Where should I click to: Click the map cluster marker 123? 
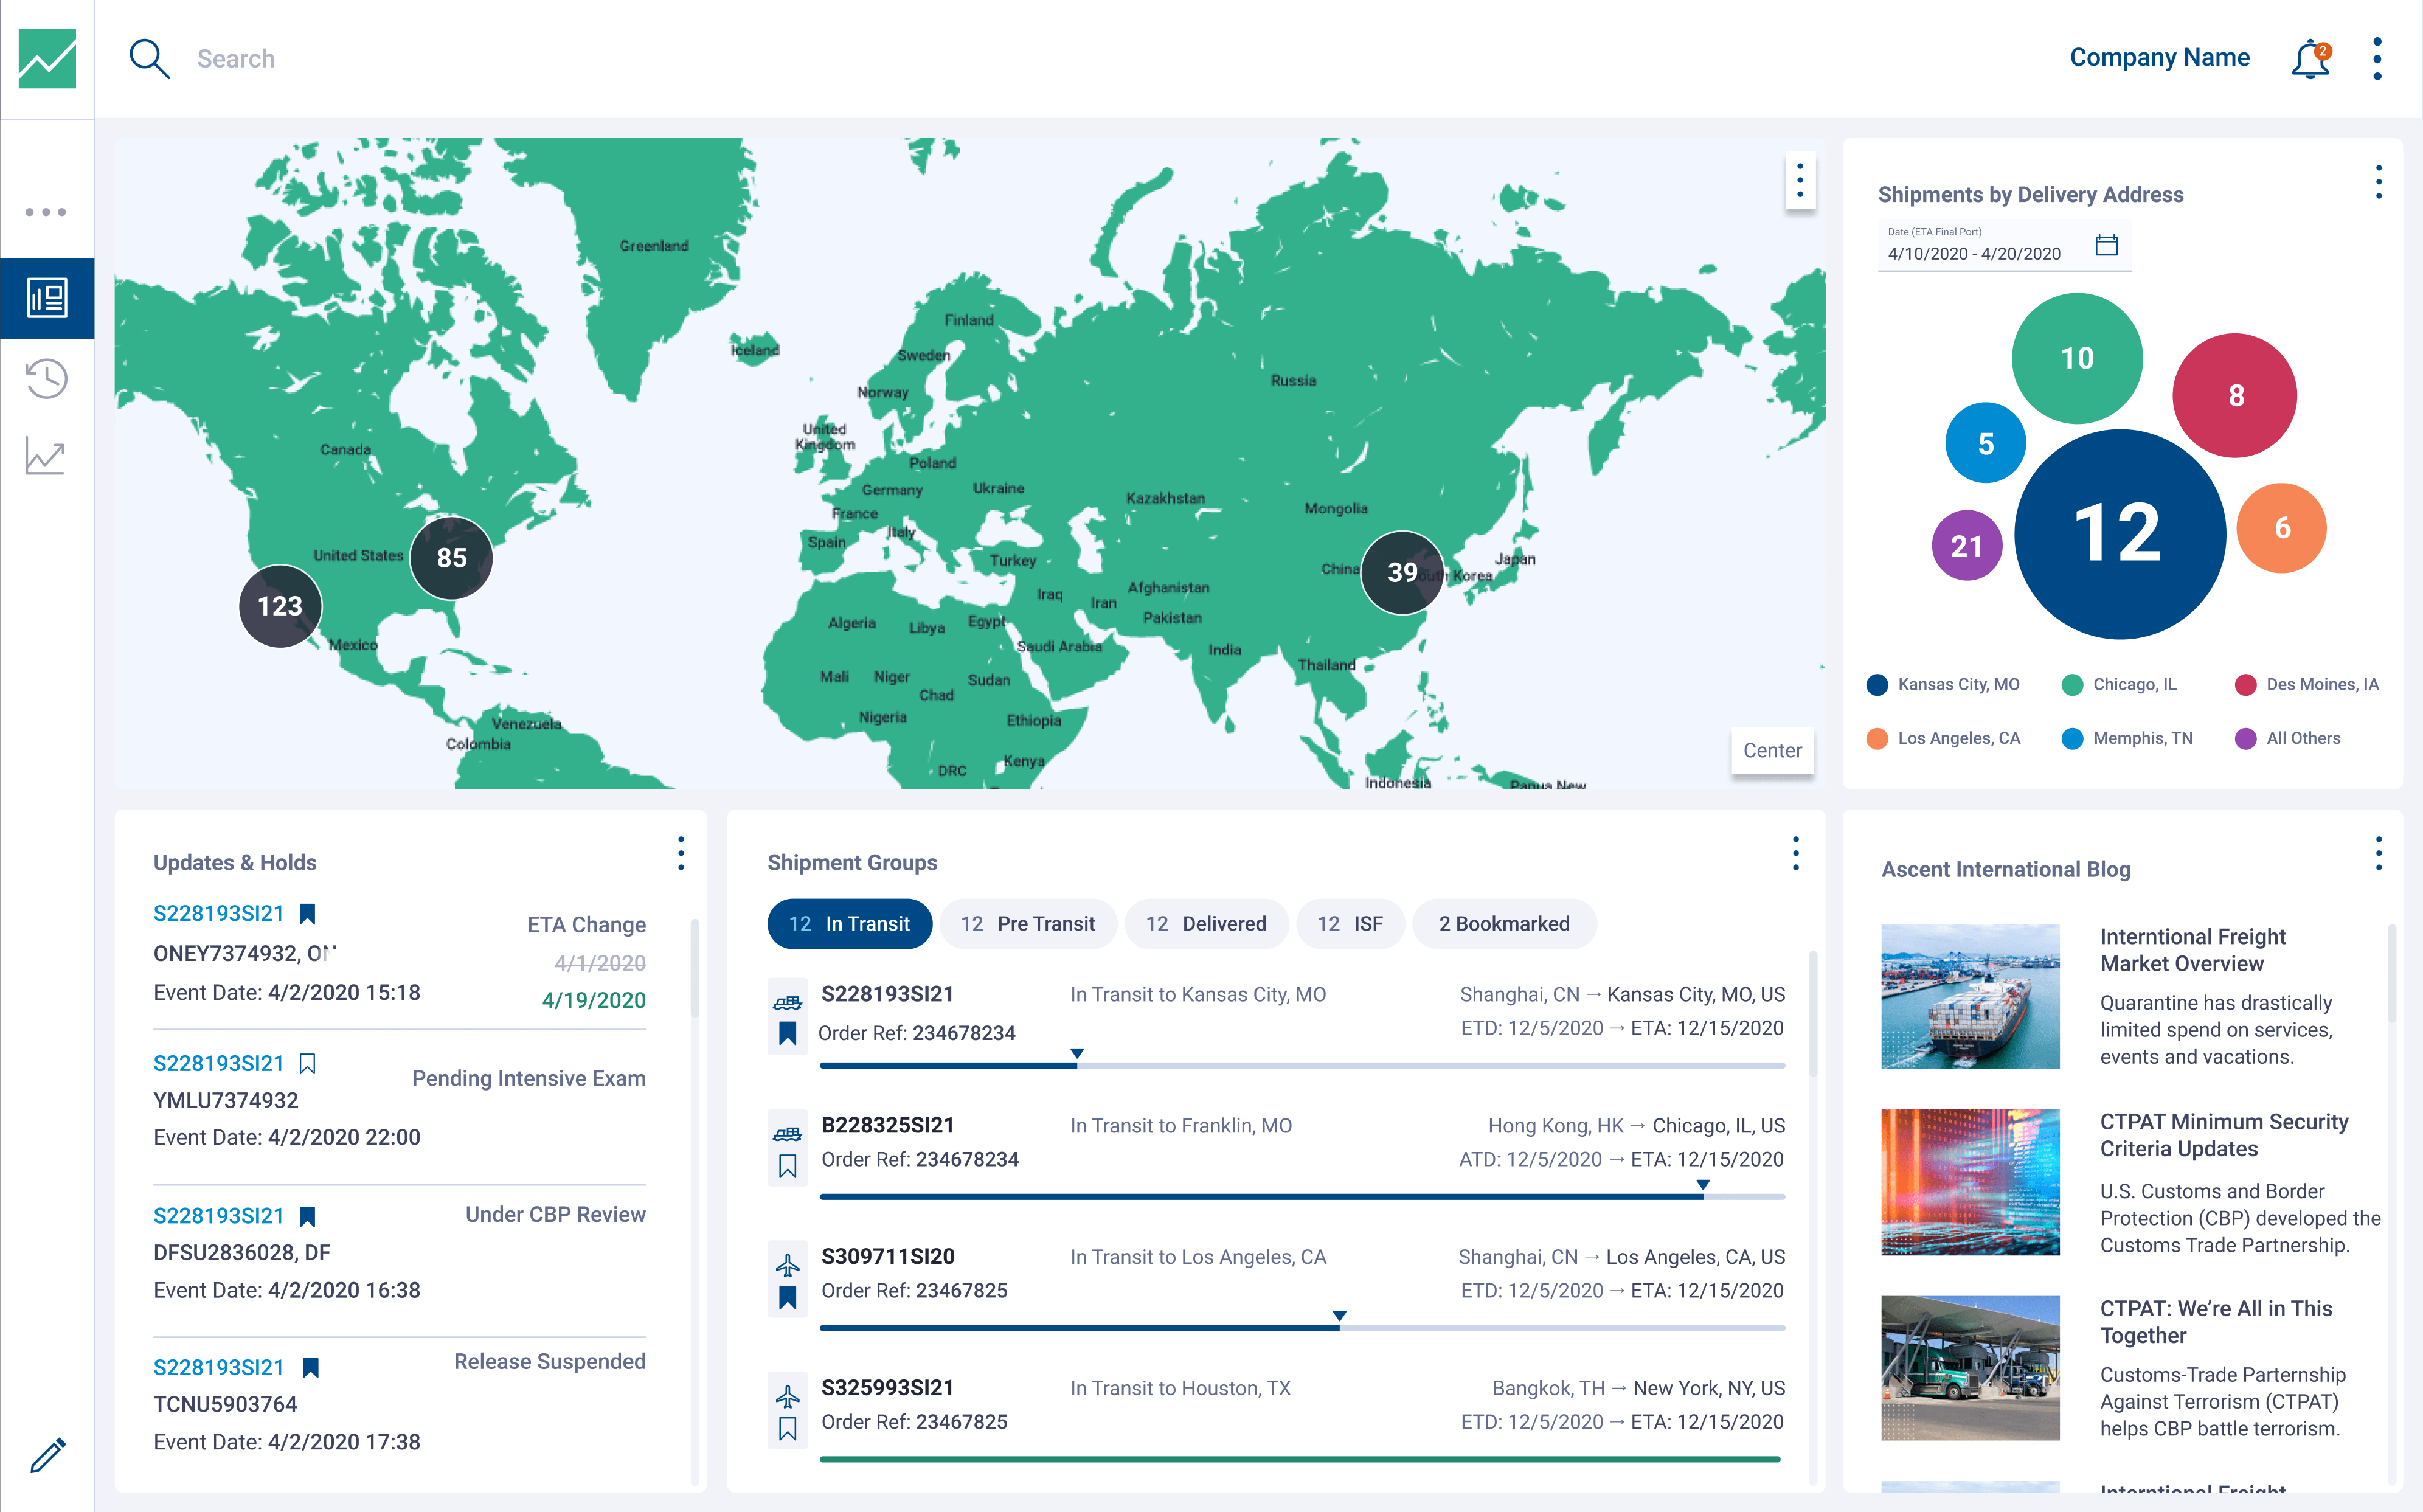(280, 606)
